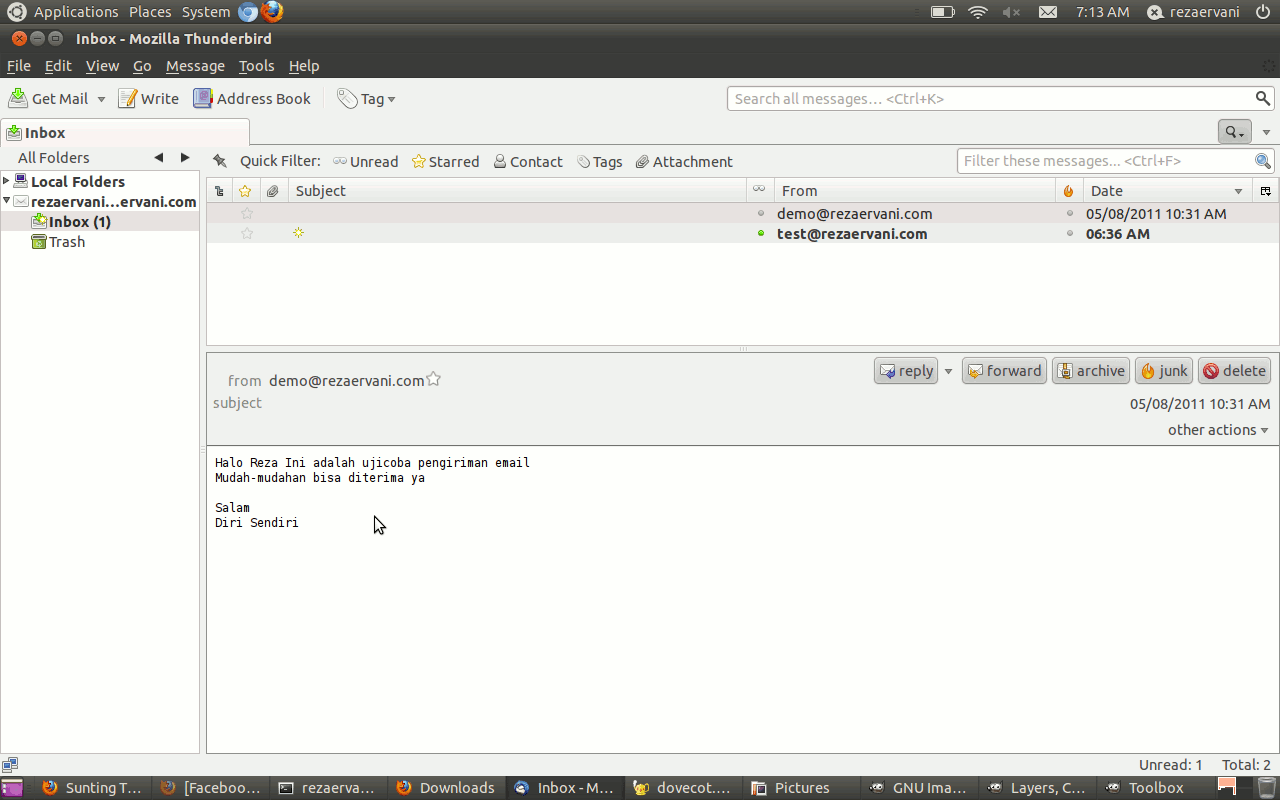Open the Tag dropdown in the toolbar
The image size is (1280, 800).
(367, 99)
